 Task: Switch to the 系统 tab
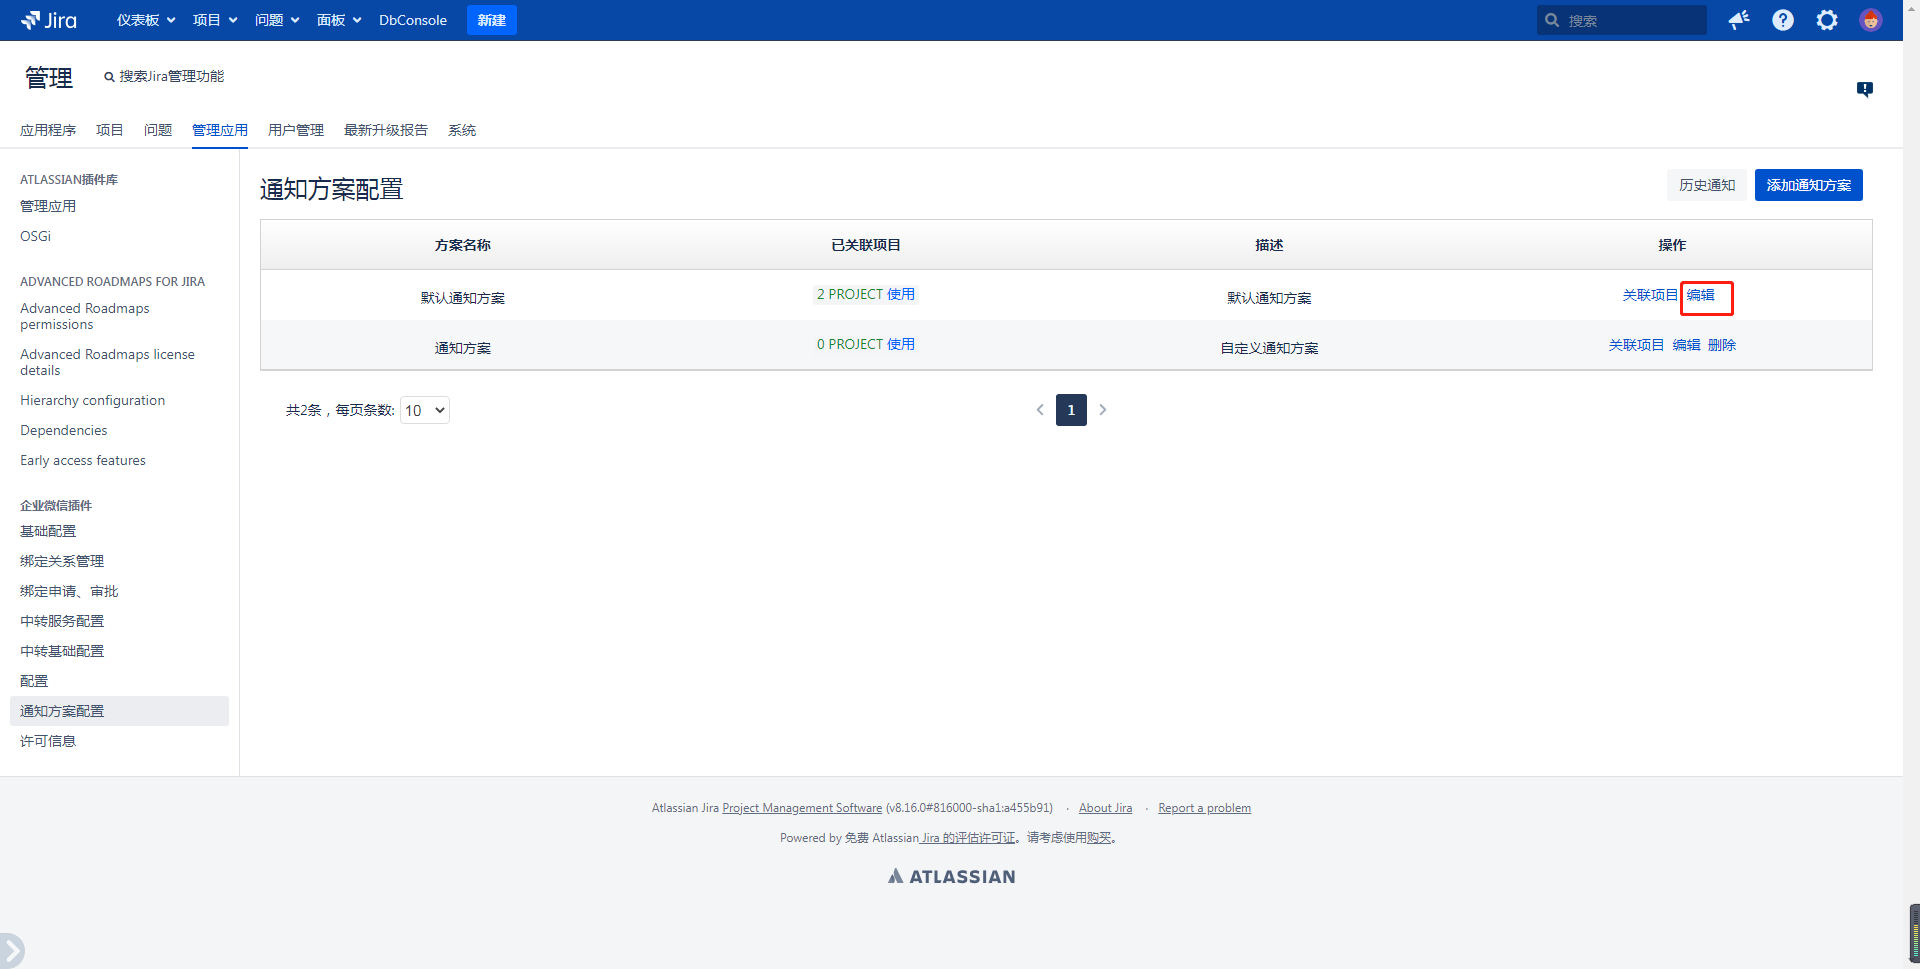point(462,130)
